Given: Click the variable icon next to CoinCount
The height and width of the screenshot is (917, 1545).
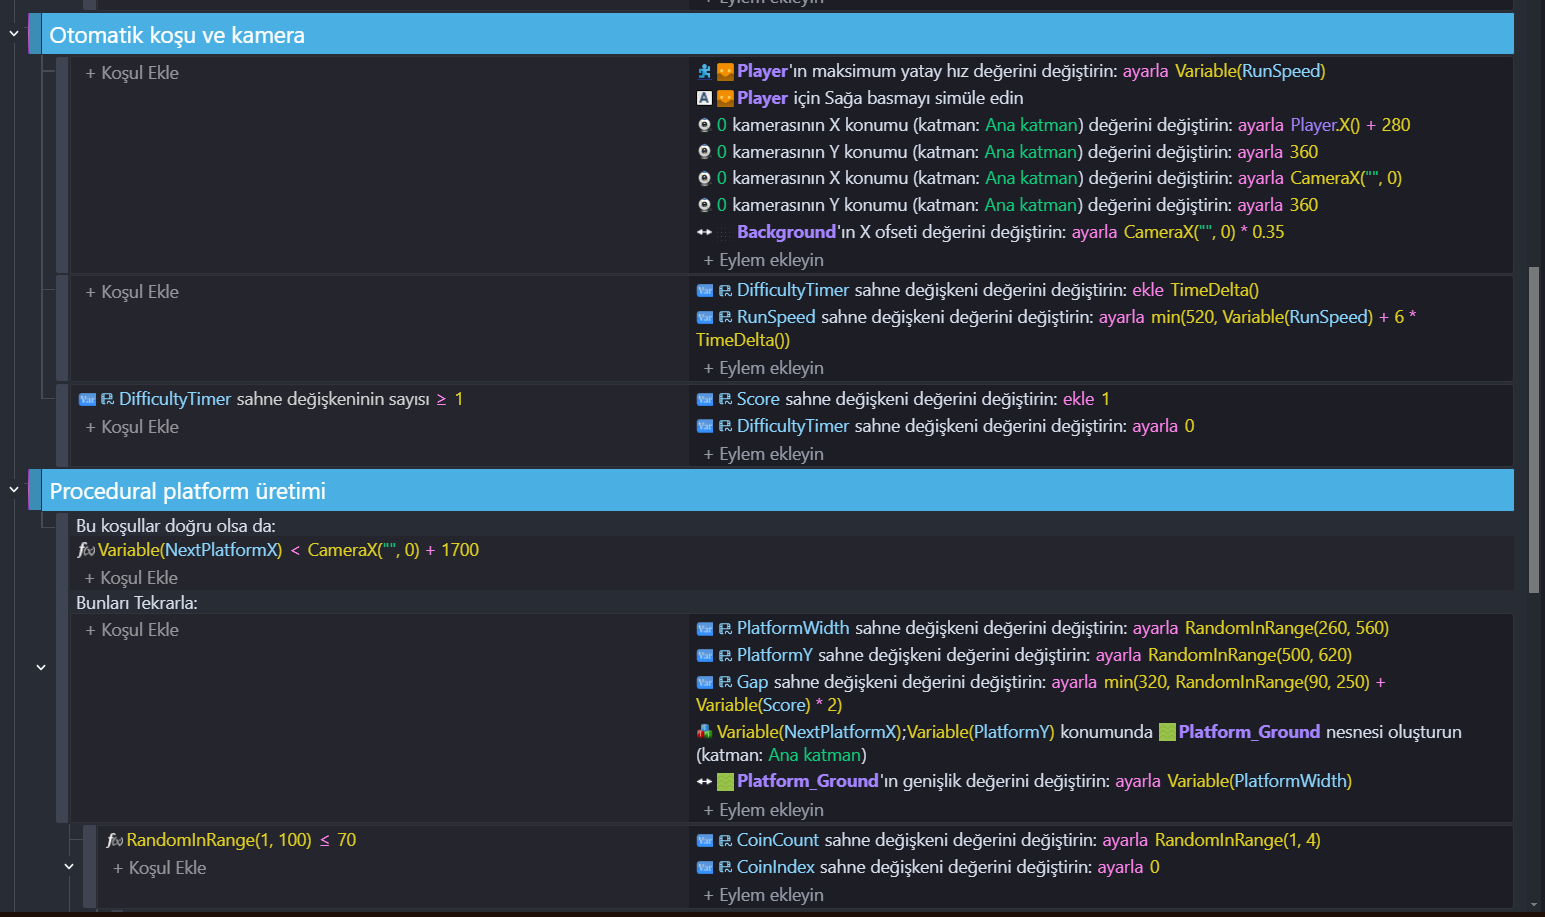Looking at the screenshot, I should tap(705, 840).
